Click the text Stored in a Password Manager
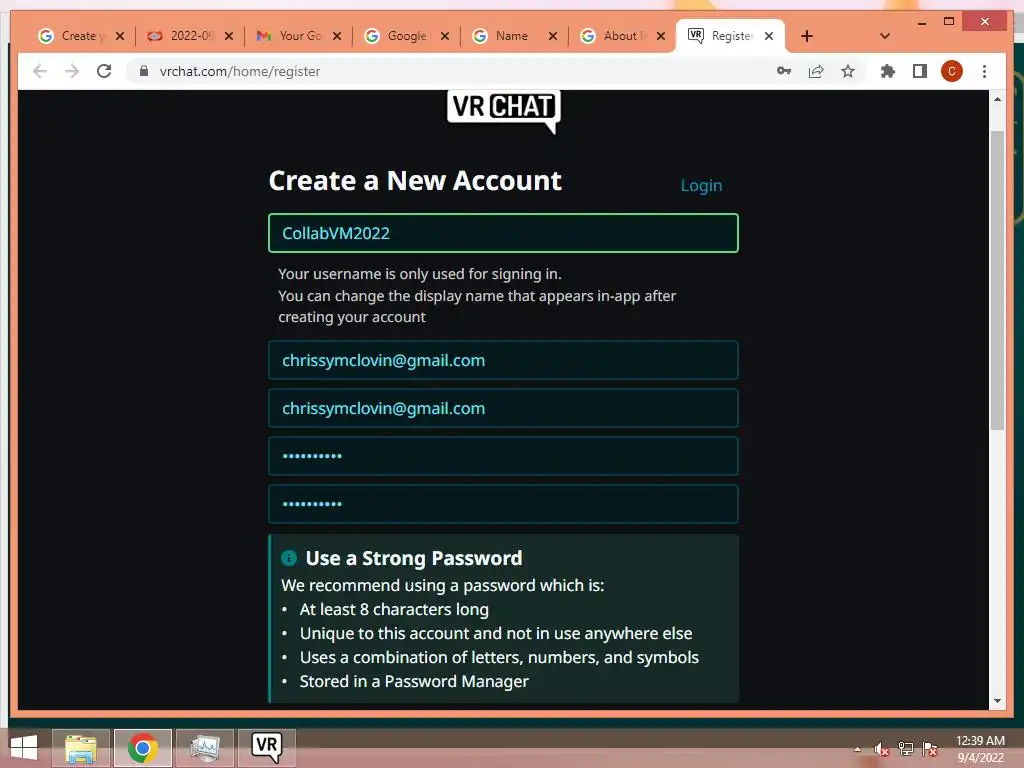The width and height of the screenshot is (1024, 768). (414, 681)
